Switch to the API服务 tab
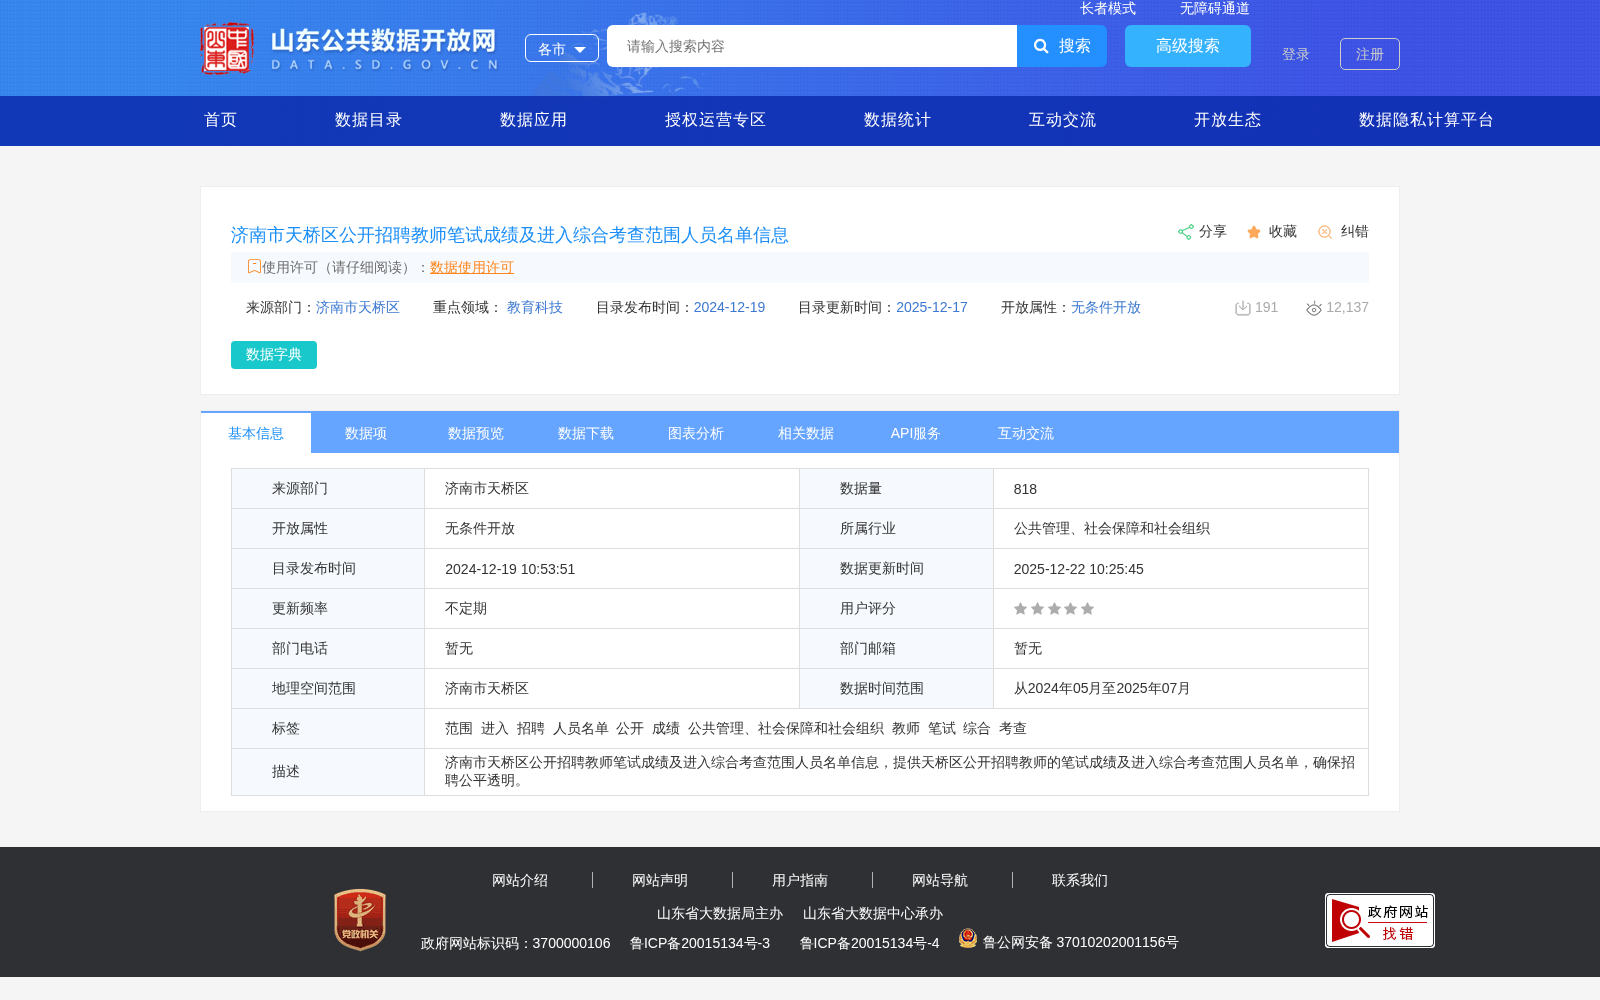 click(x=916, y=433)
